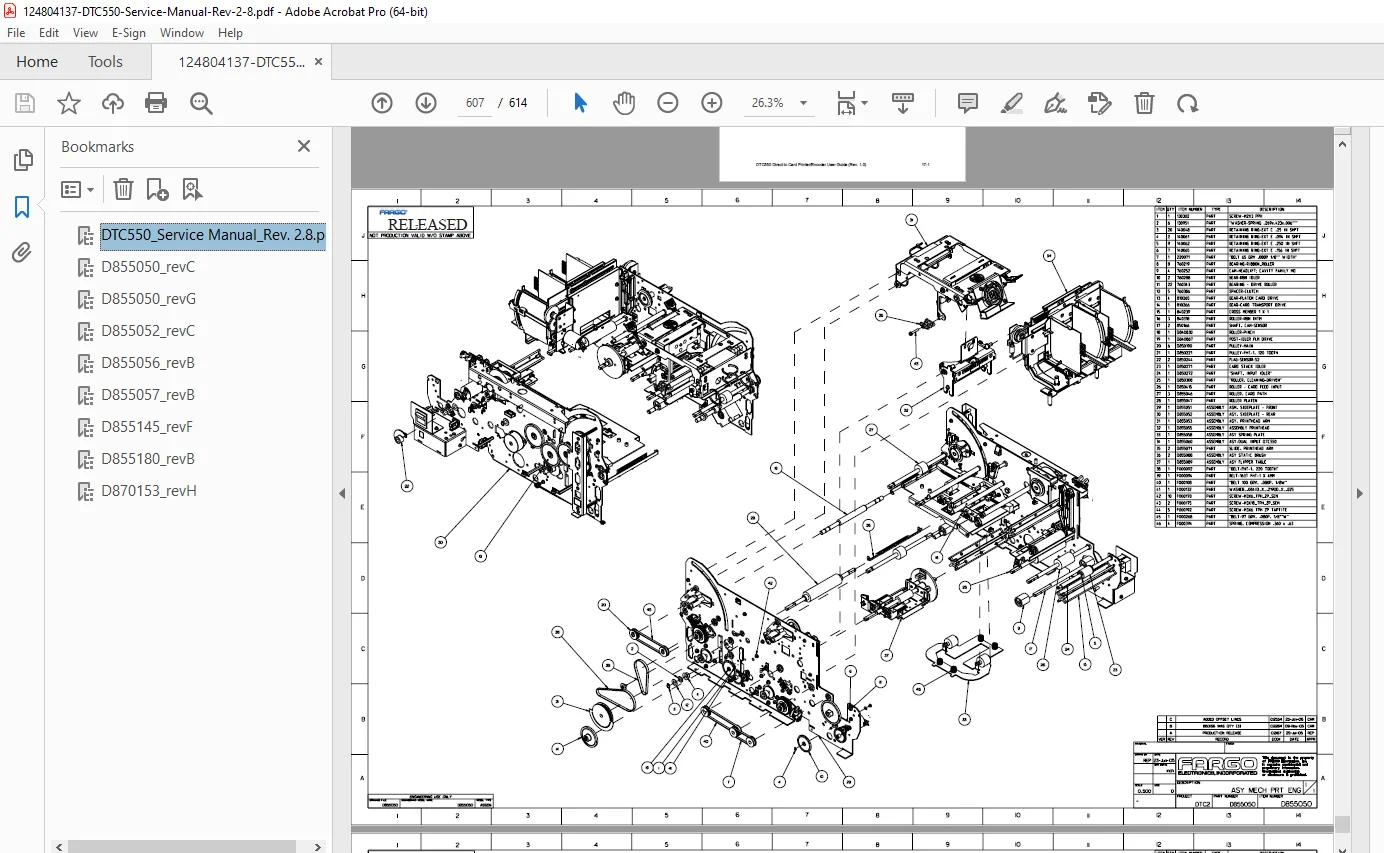Switch to the Home tab
Viewport: 1384px width, 853px height.
point(37,62)
